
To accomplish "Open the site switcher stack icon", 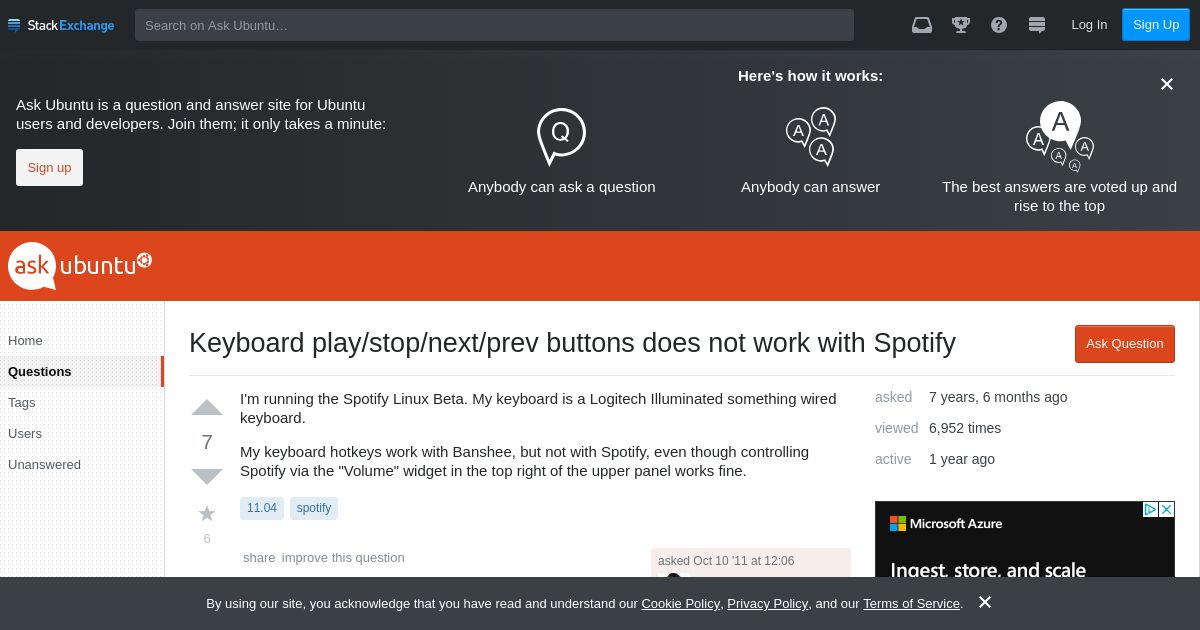I will (x=1037, y=25).
